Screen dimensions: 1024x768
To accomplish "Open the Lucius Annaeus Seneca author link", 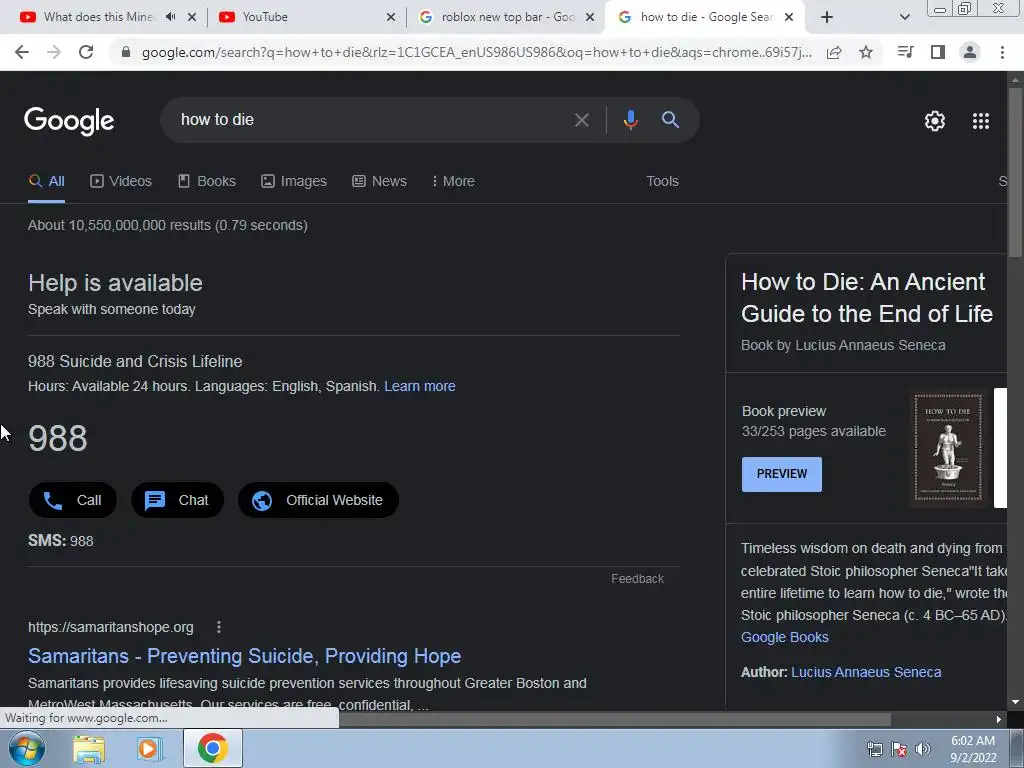I will (866, 672).
